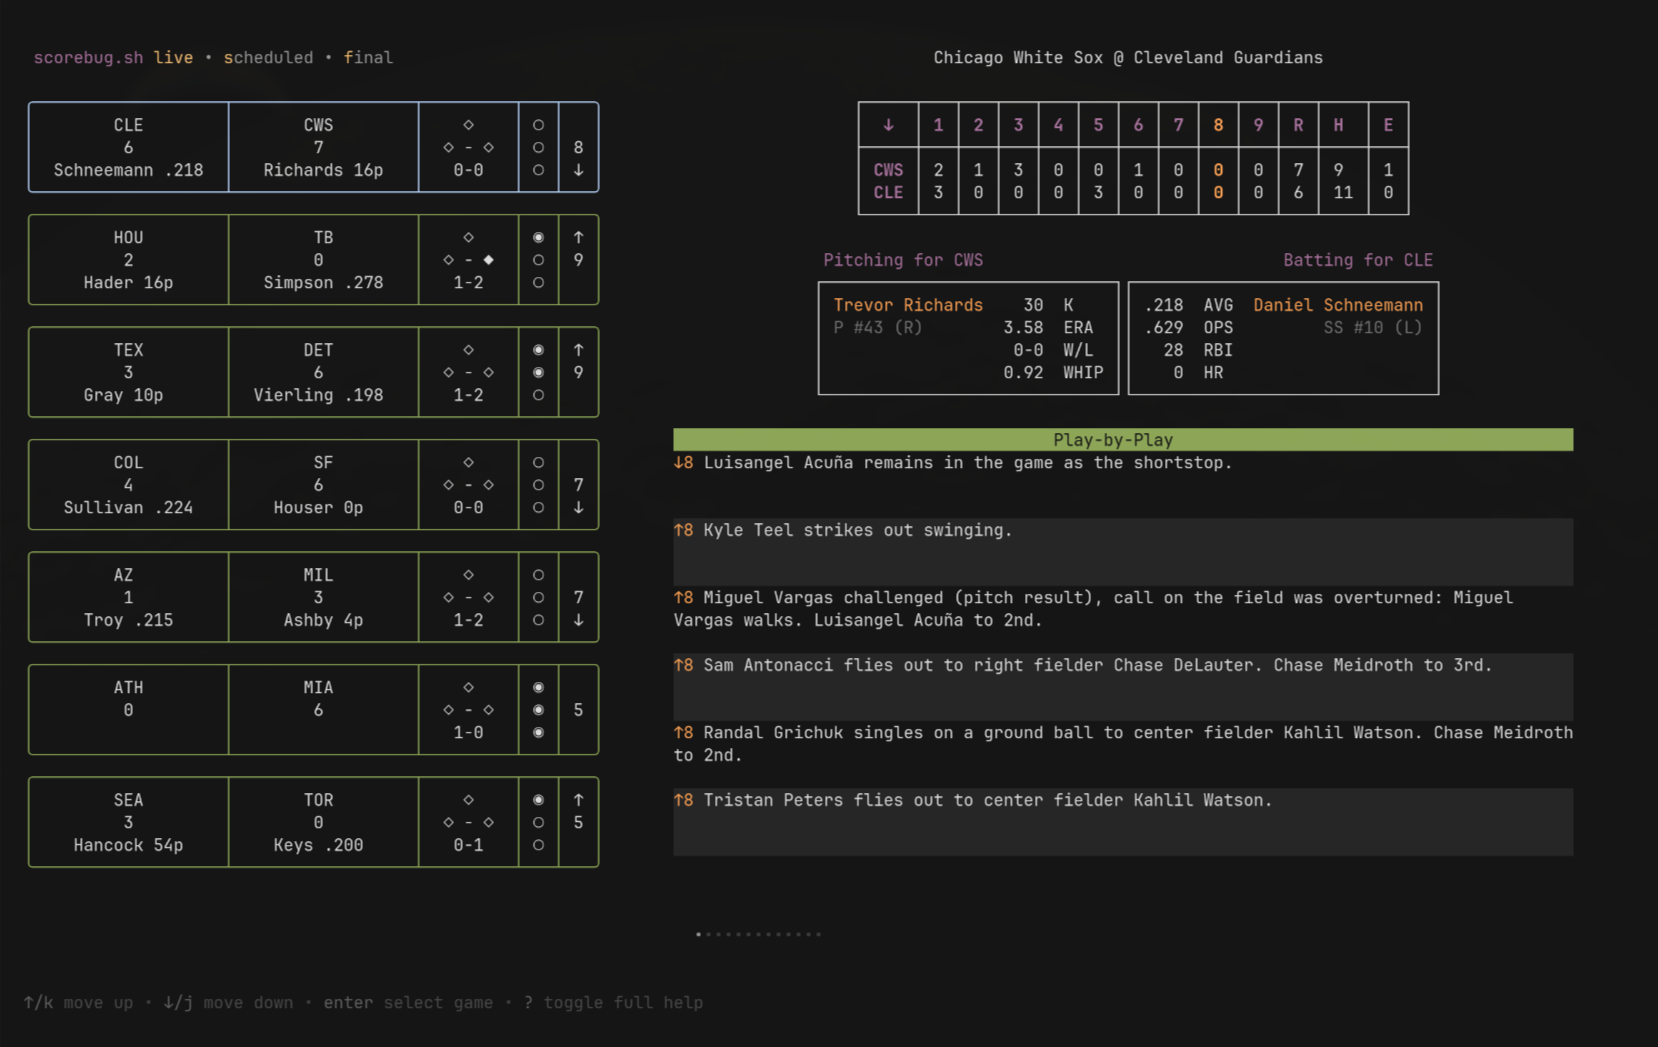
Task: Switch to the scheduled games tab
Action: click(x=268, y=58)
